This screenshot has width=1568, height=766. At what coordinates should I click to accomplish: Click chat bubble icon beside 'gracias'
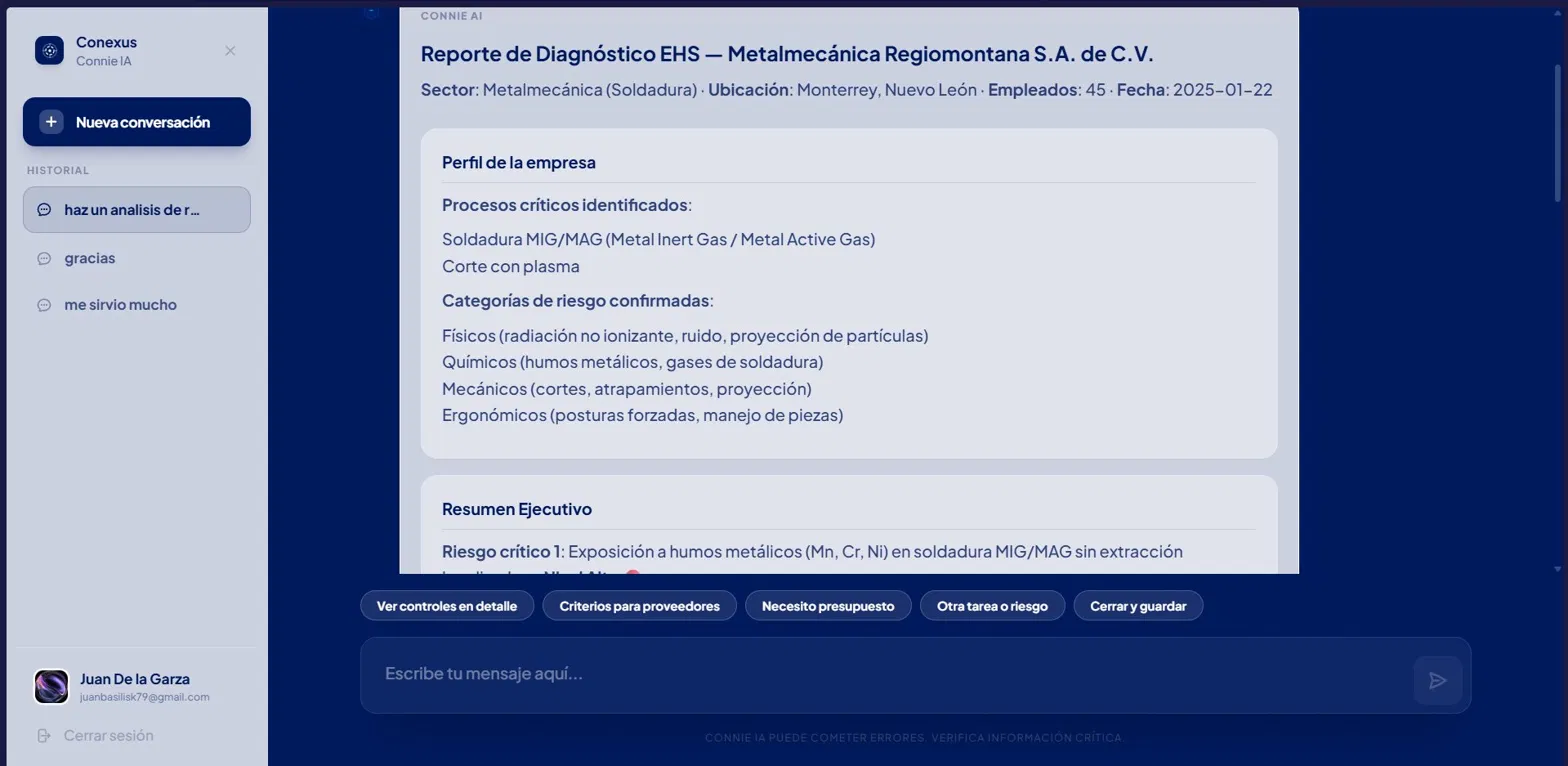click(x=44, y=258)
